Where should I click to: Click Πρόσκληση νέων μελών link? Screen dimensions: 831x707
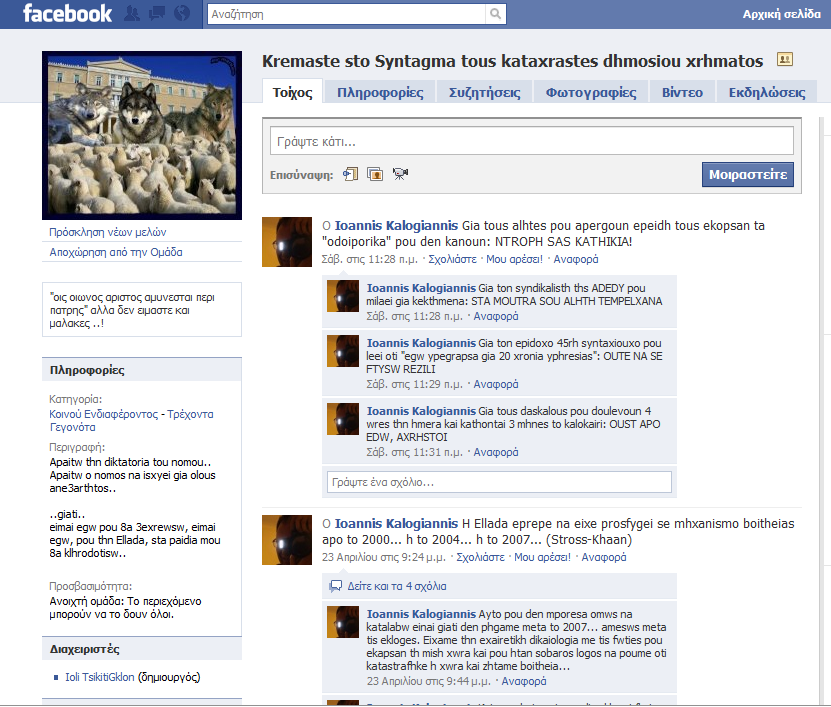(108, 232)
